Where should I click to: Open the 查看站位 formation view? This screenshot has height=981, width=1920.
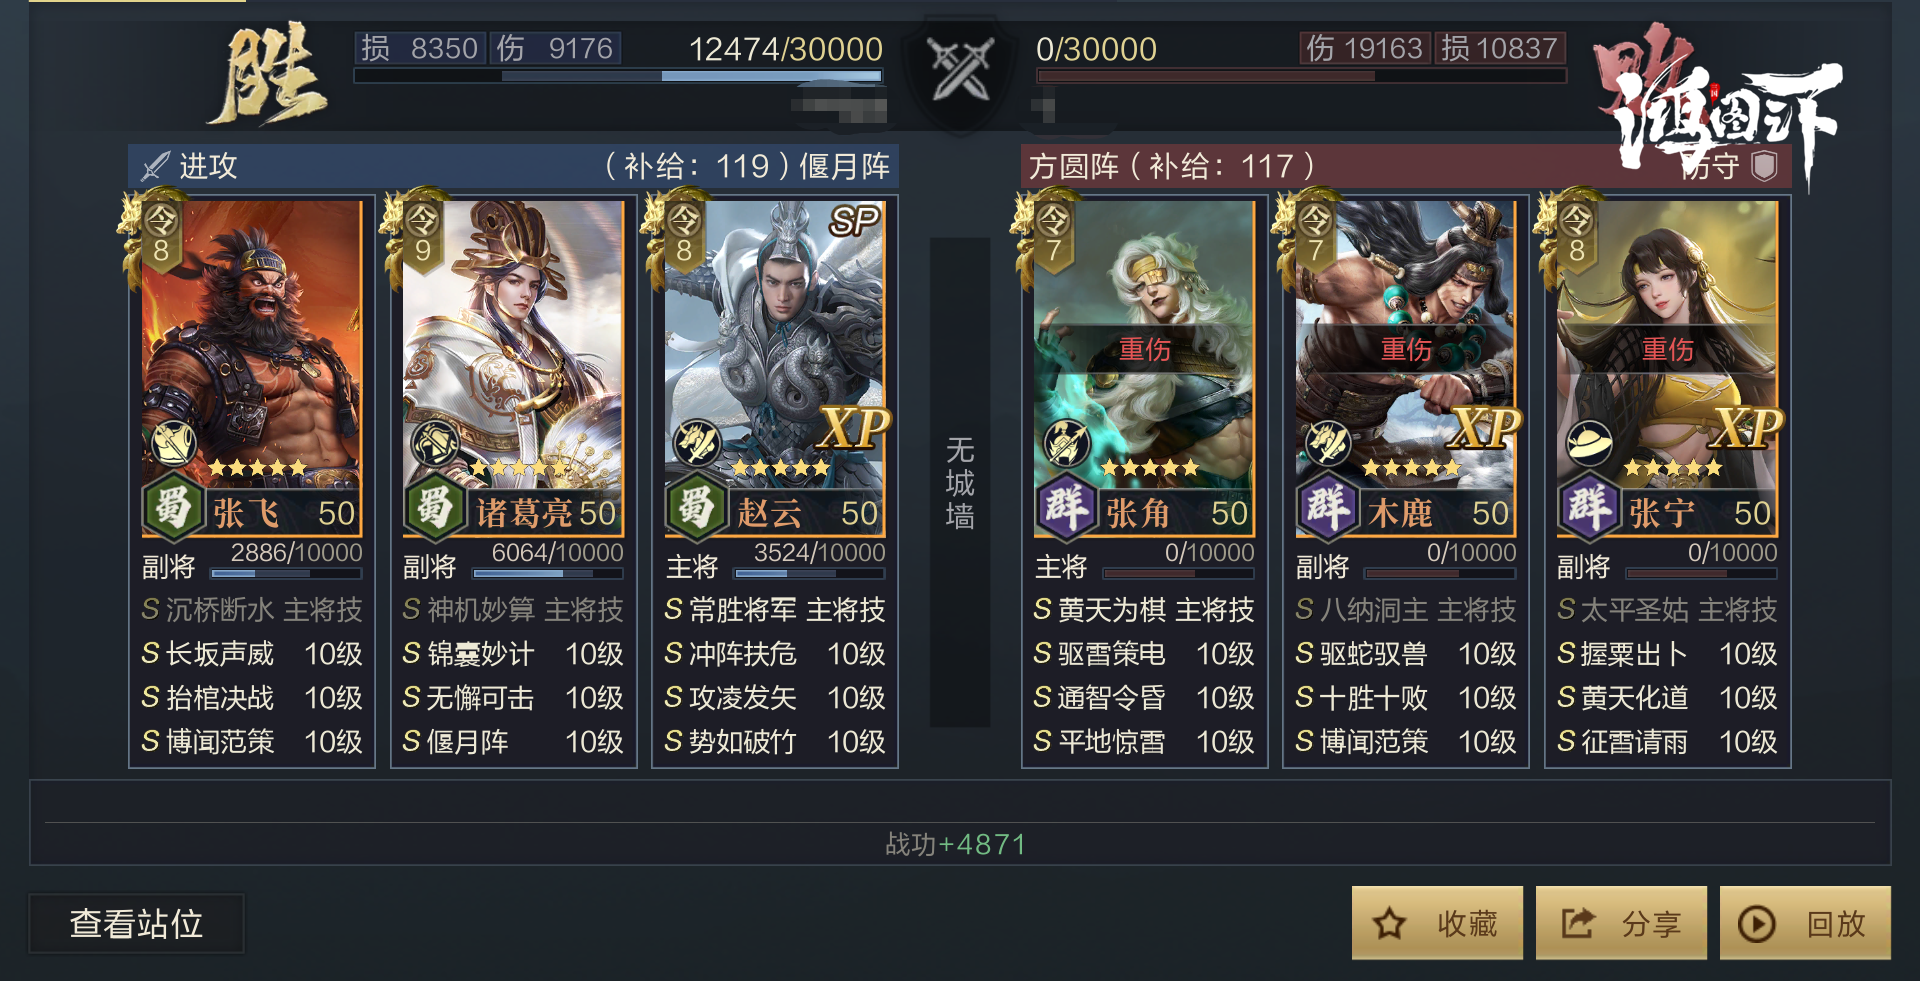(x=136, y=923)
